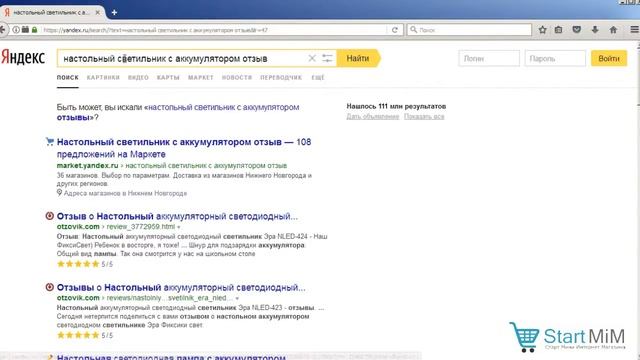Go to home page with house icon
The image size is (640, 360).
point(613,30)
